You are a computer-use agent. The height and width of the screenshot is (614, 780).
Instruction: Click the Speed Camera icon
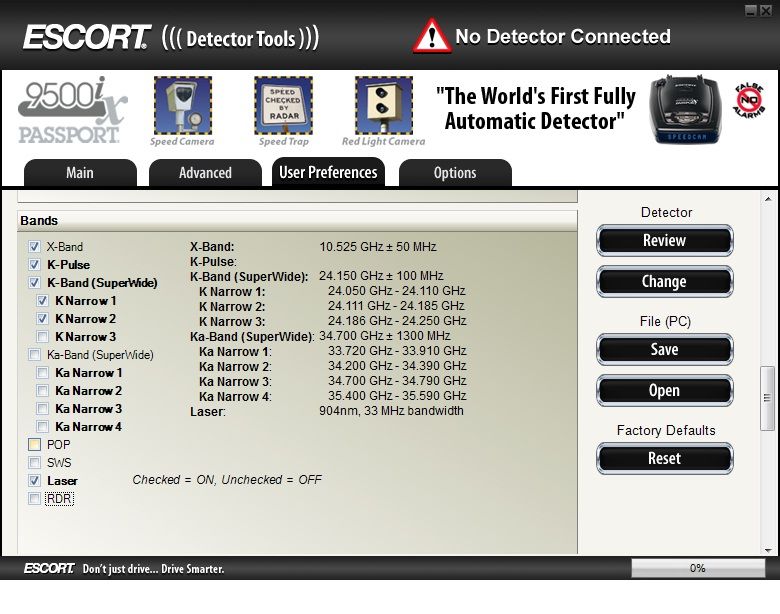[183, 105]
